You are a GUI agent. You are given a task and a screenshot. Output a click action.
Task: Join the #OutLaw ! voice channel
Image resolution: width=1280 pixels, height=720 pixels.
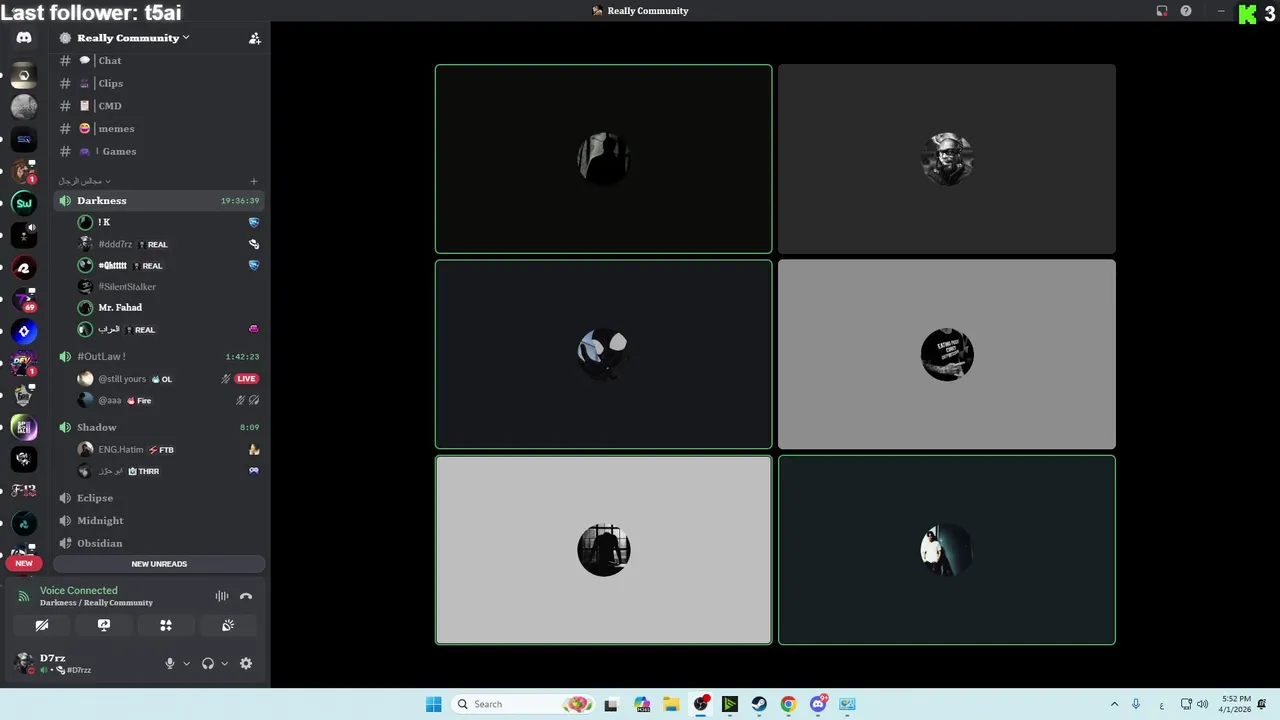pos(159,356)
